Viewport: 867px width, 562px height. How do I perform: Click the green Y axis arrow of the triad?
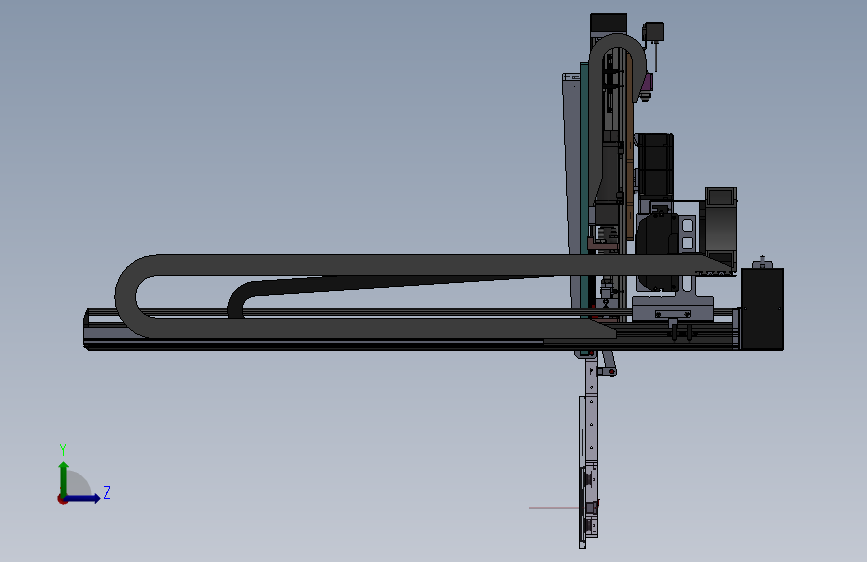[x=63, y=478]
